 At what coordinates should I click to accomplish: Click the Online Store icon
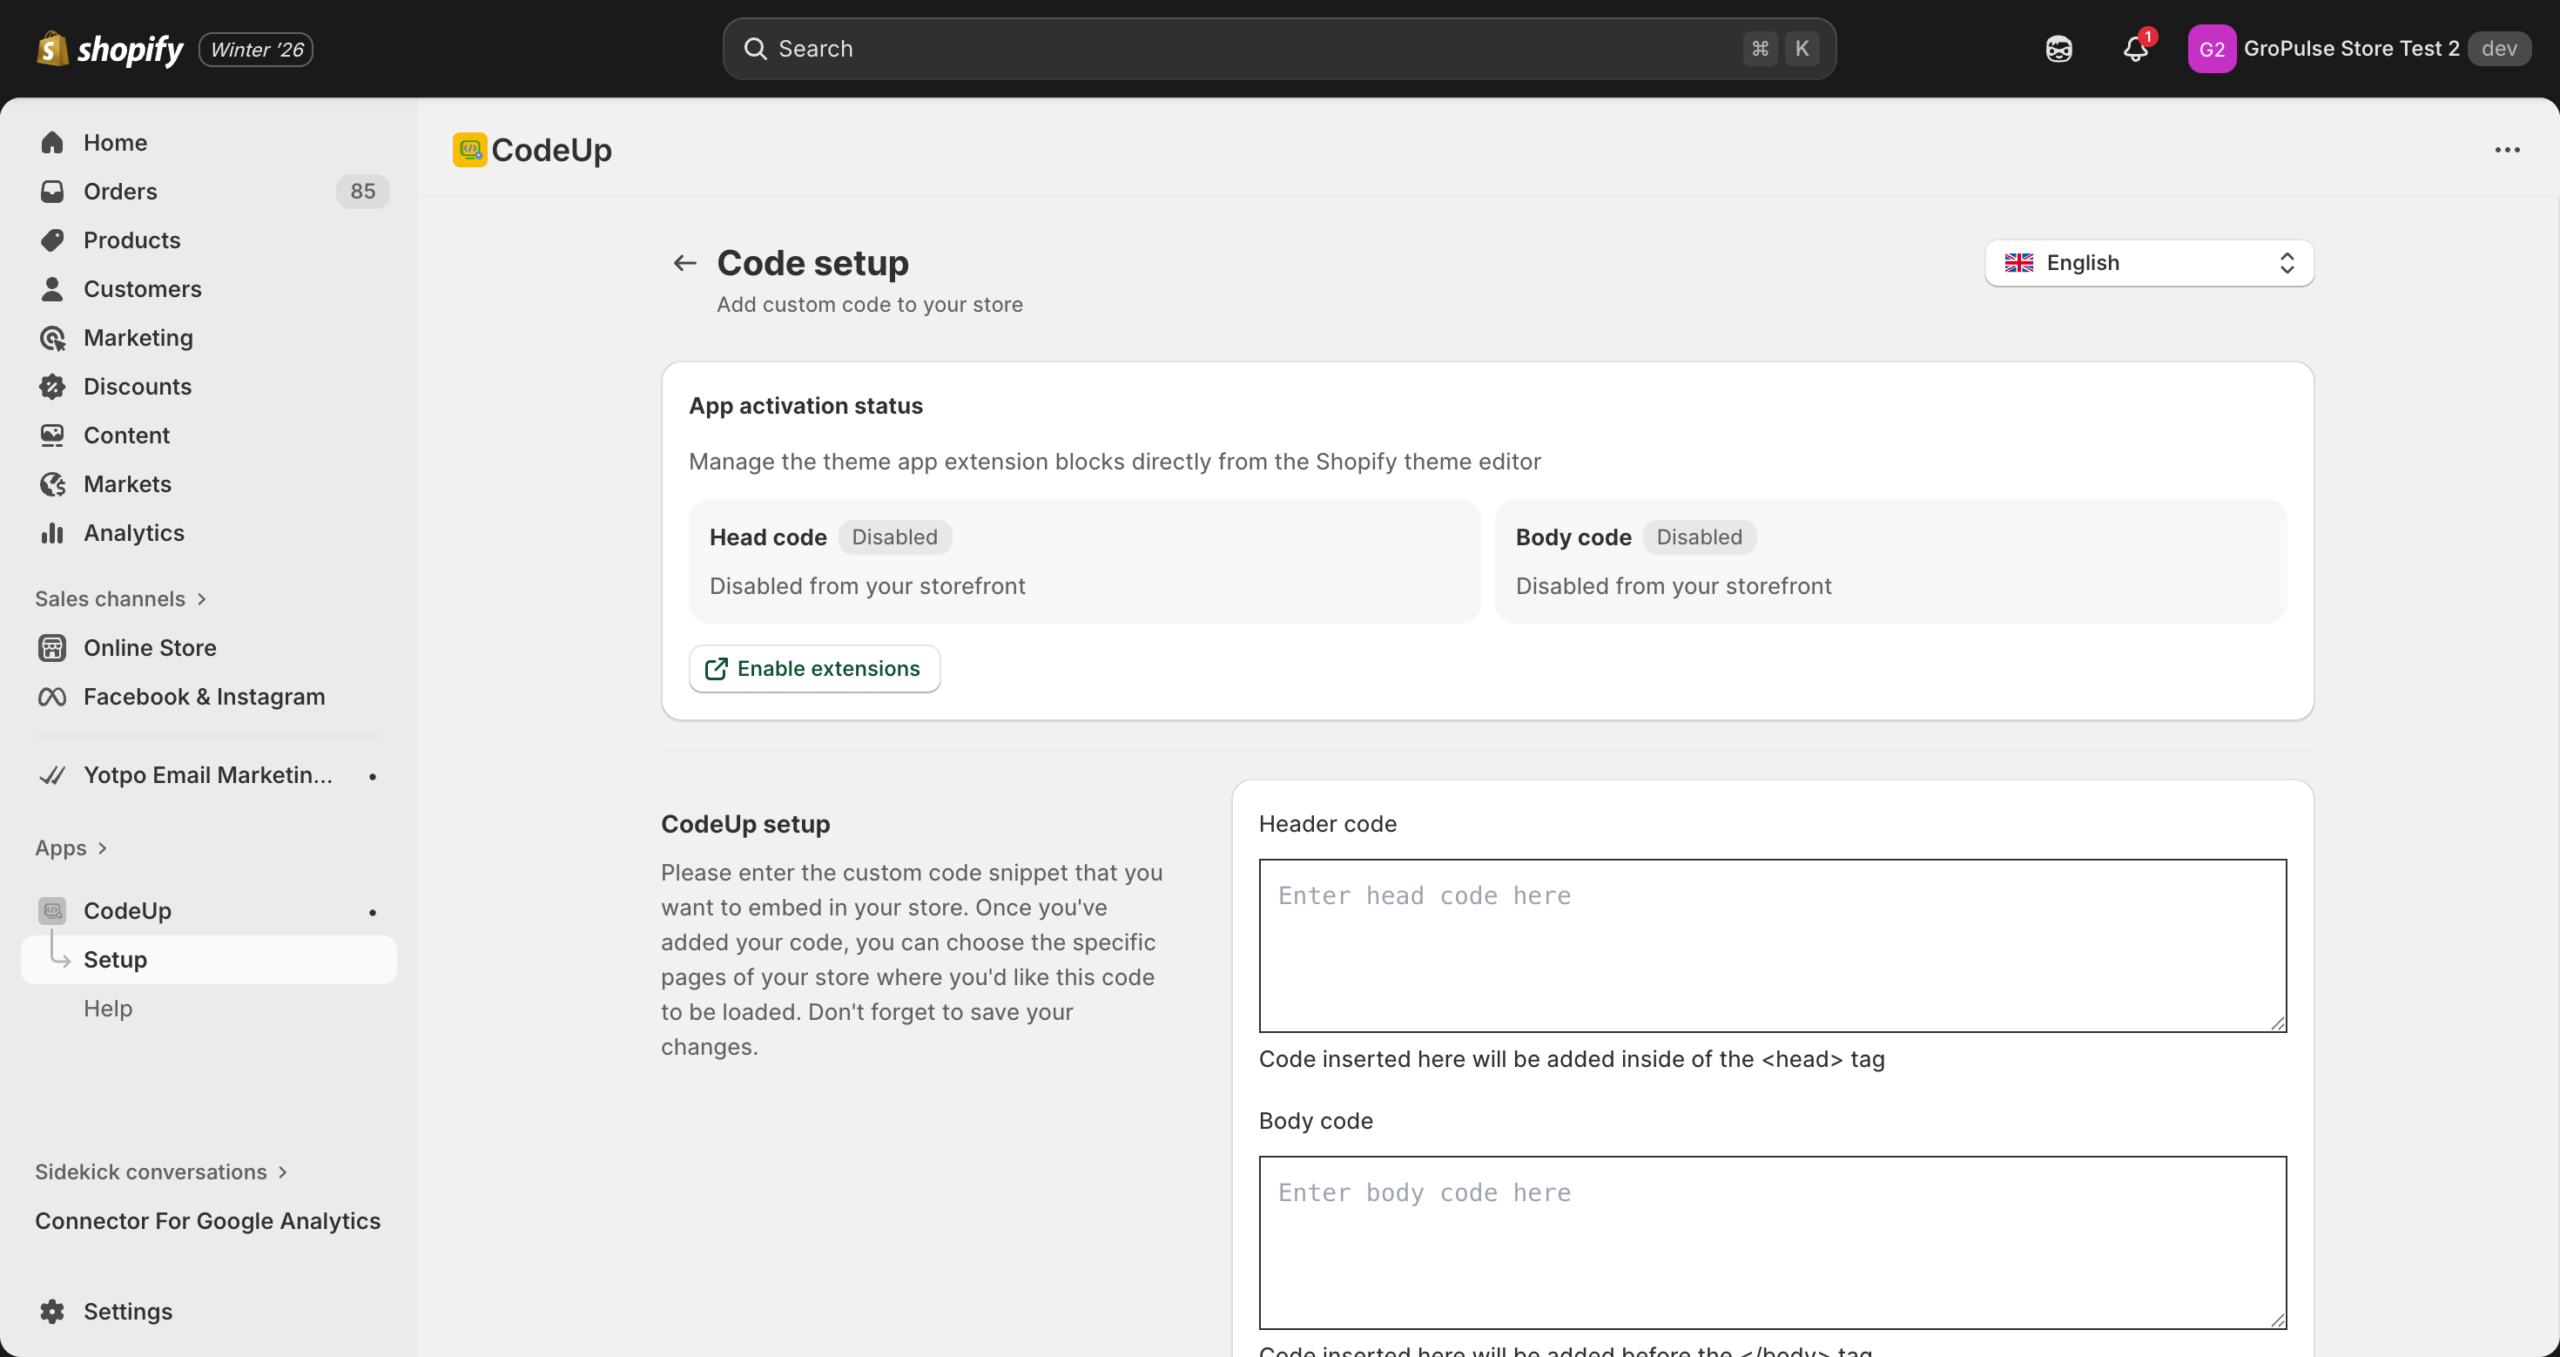[x=53, y=647]
